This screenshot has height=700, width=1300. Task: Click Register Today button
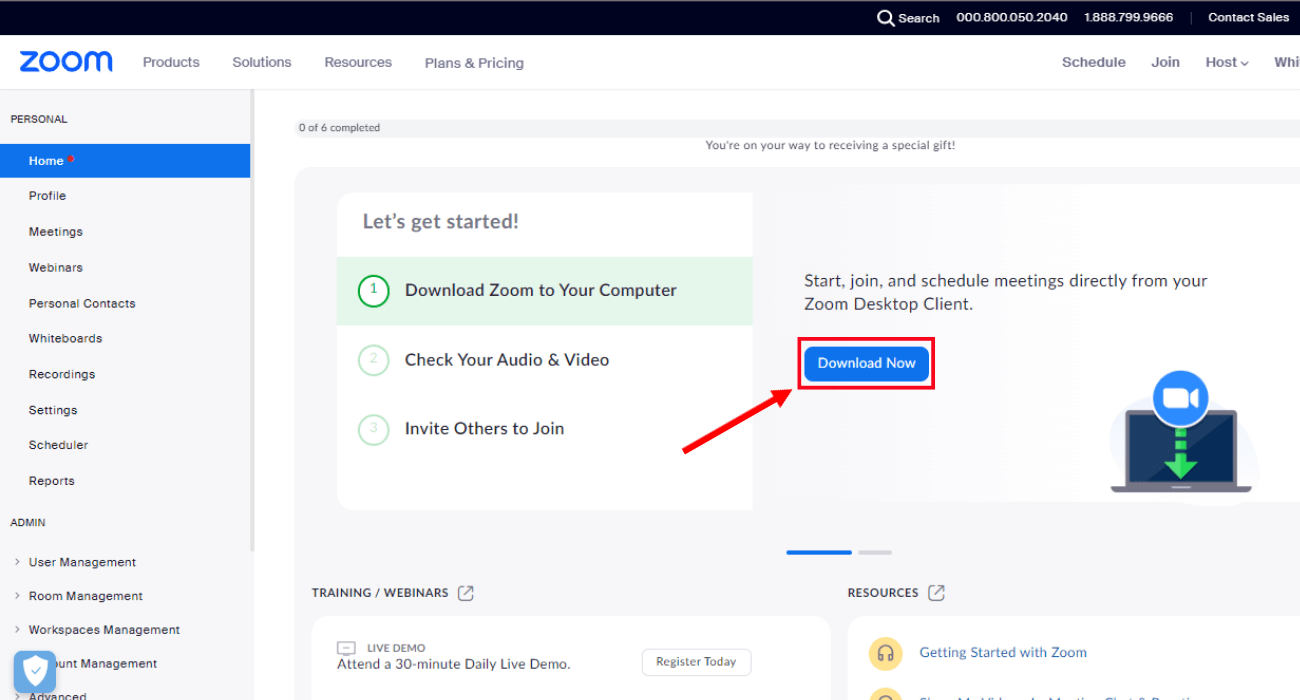coord(696,662)
